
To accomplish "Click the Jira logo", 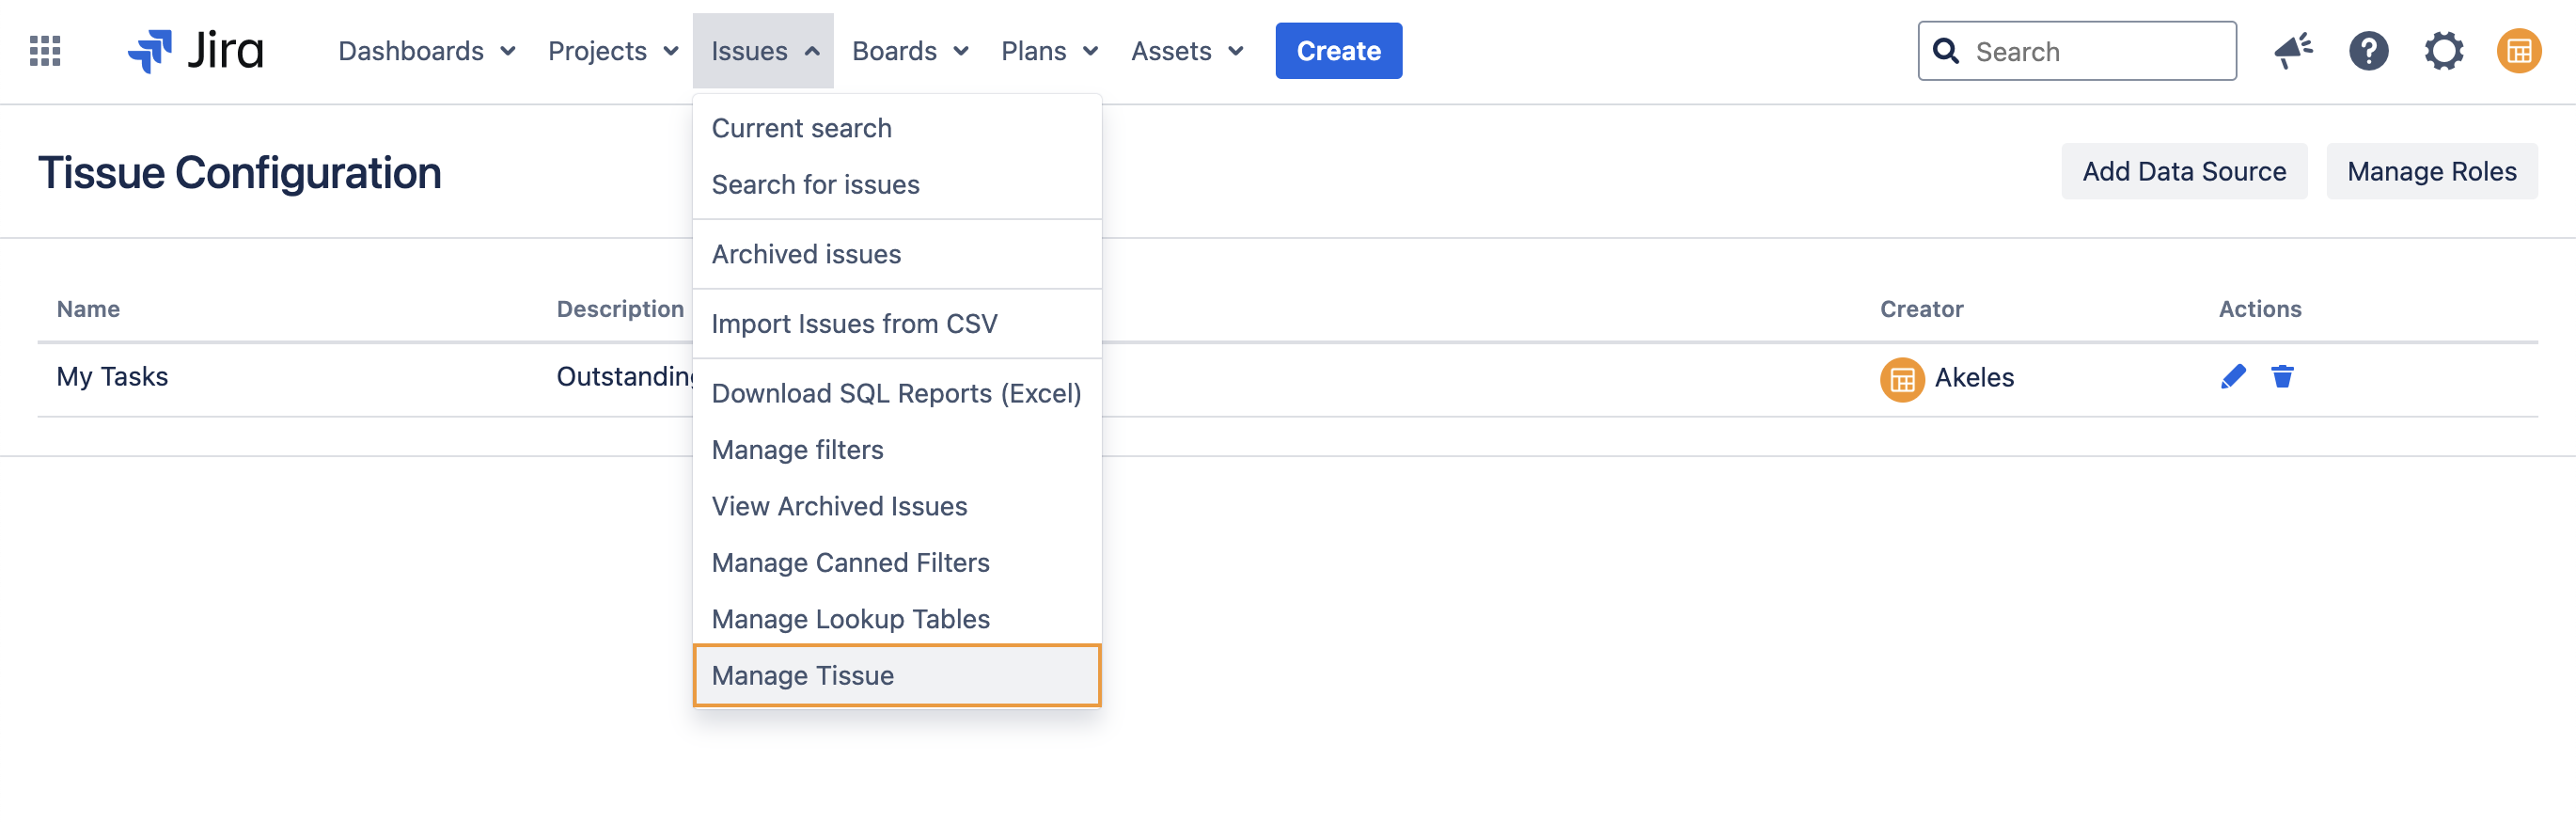I will click(196, 51).
